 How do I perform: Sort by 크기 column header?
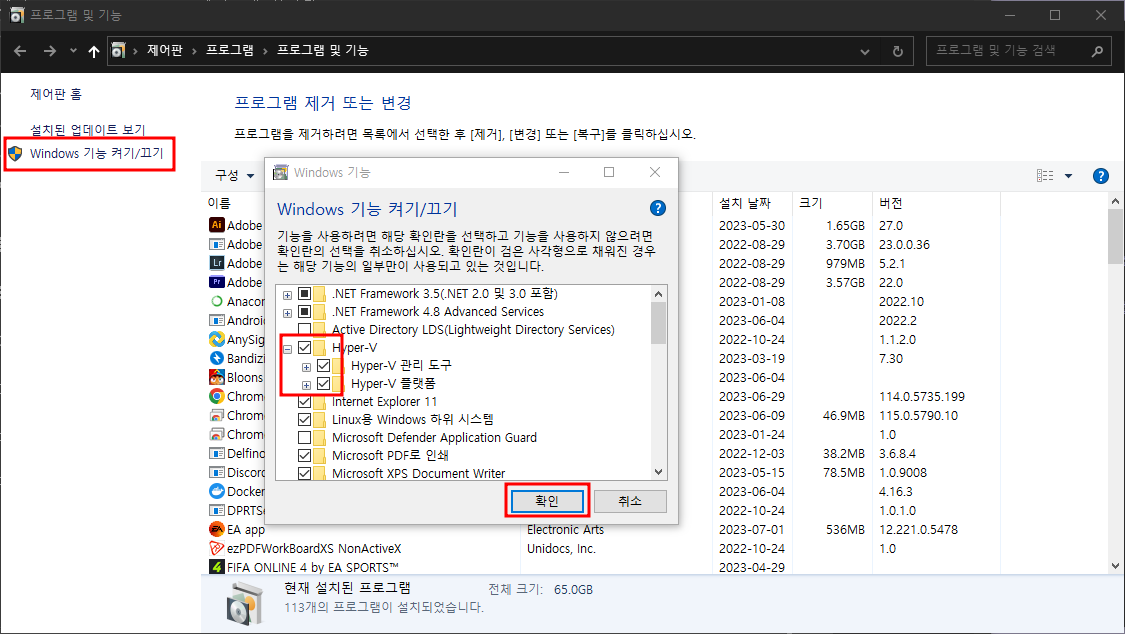811,203
